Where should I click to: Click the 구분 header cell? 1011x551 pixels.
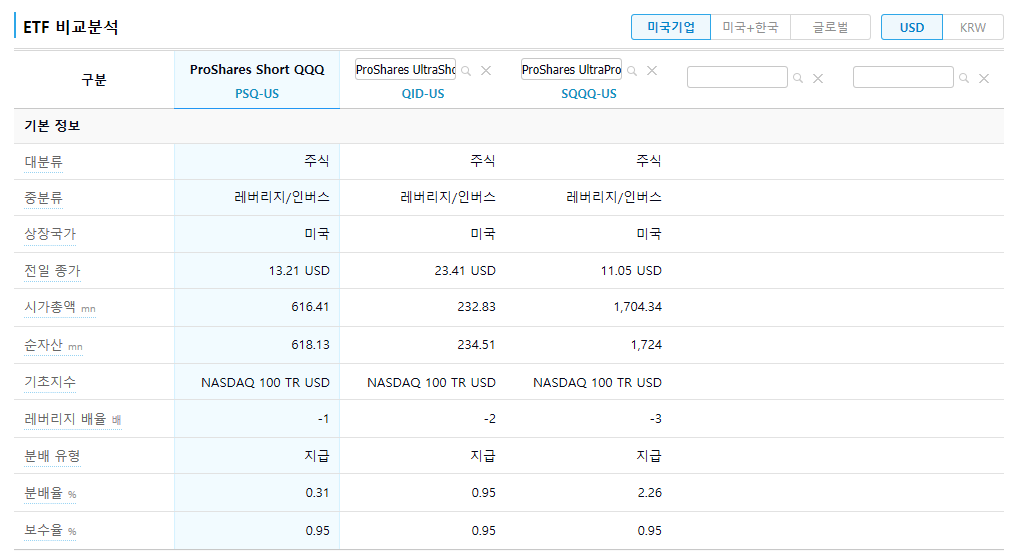(93, 80)
